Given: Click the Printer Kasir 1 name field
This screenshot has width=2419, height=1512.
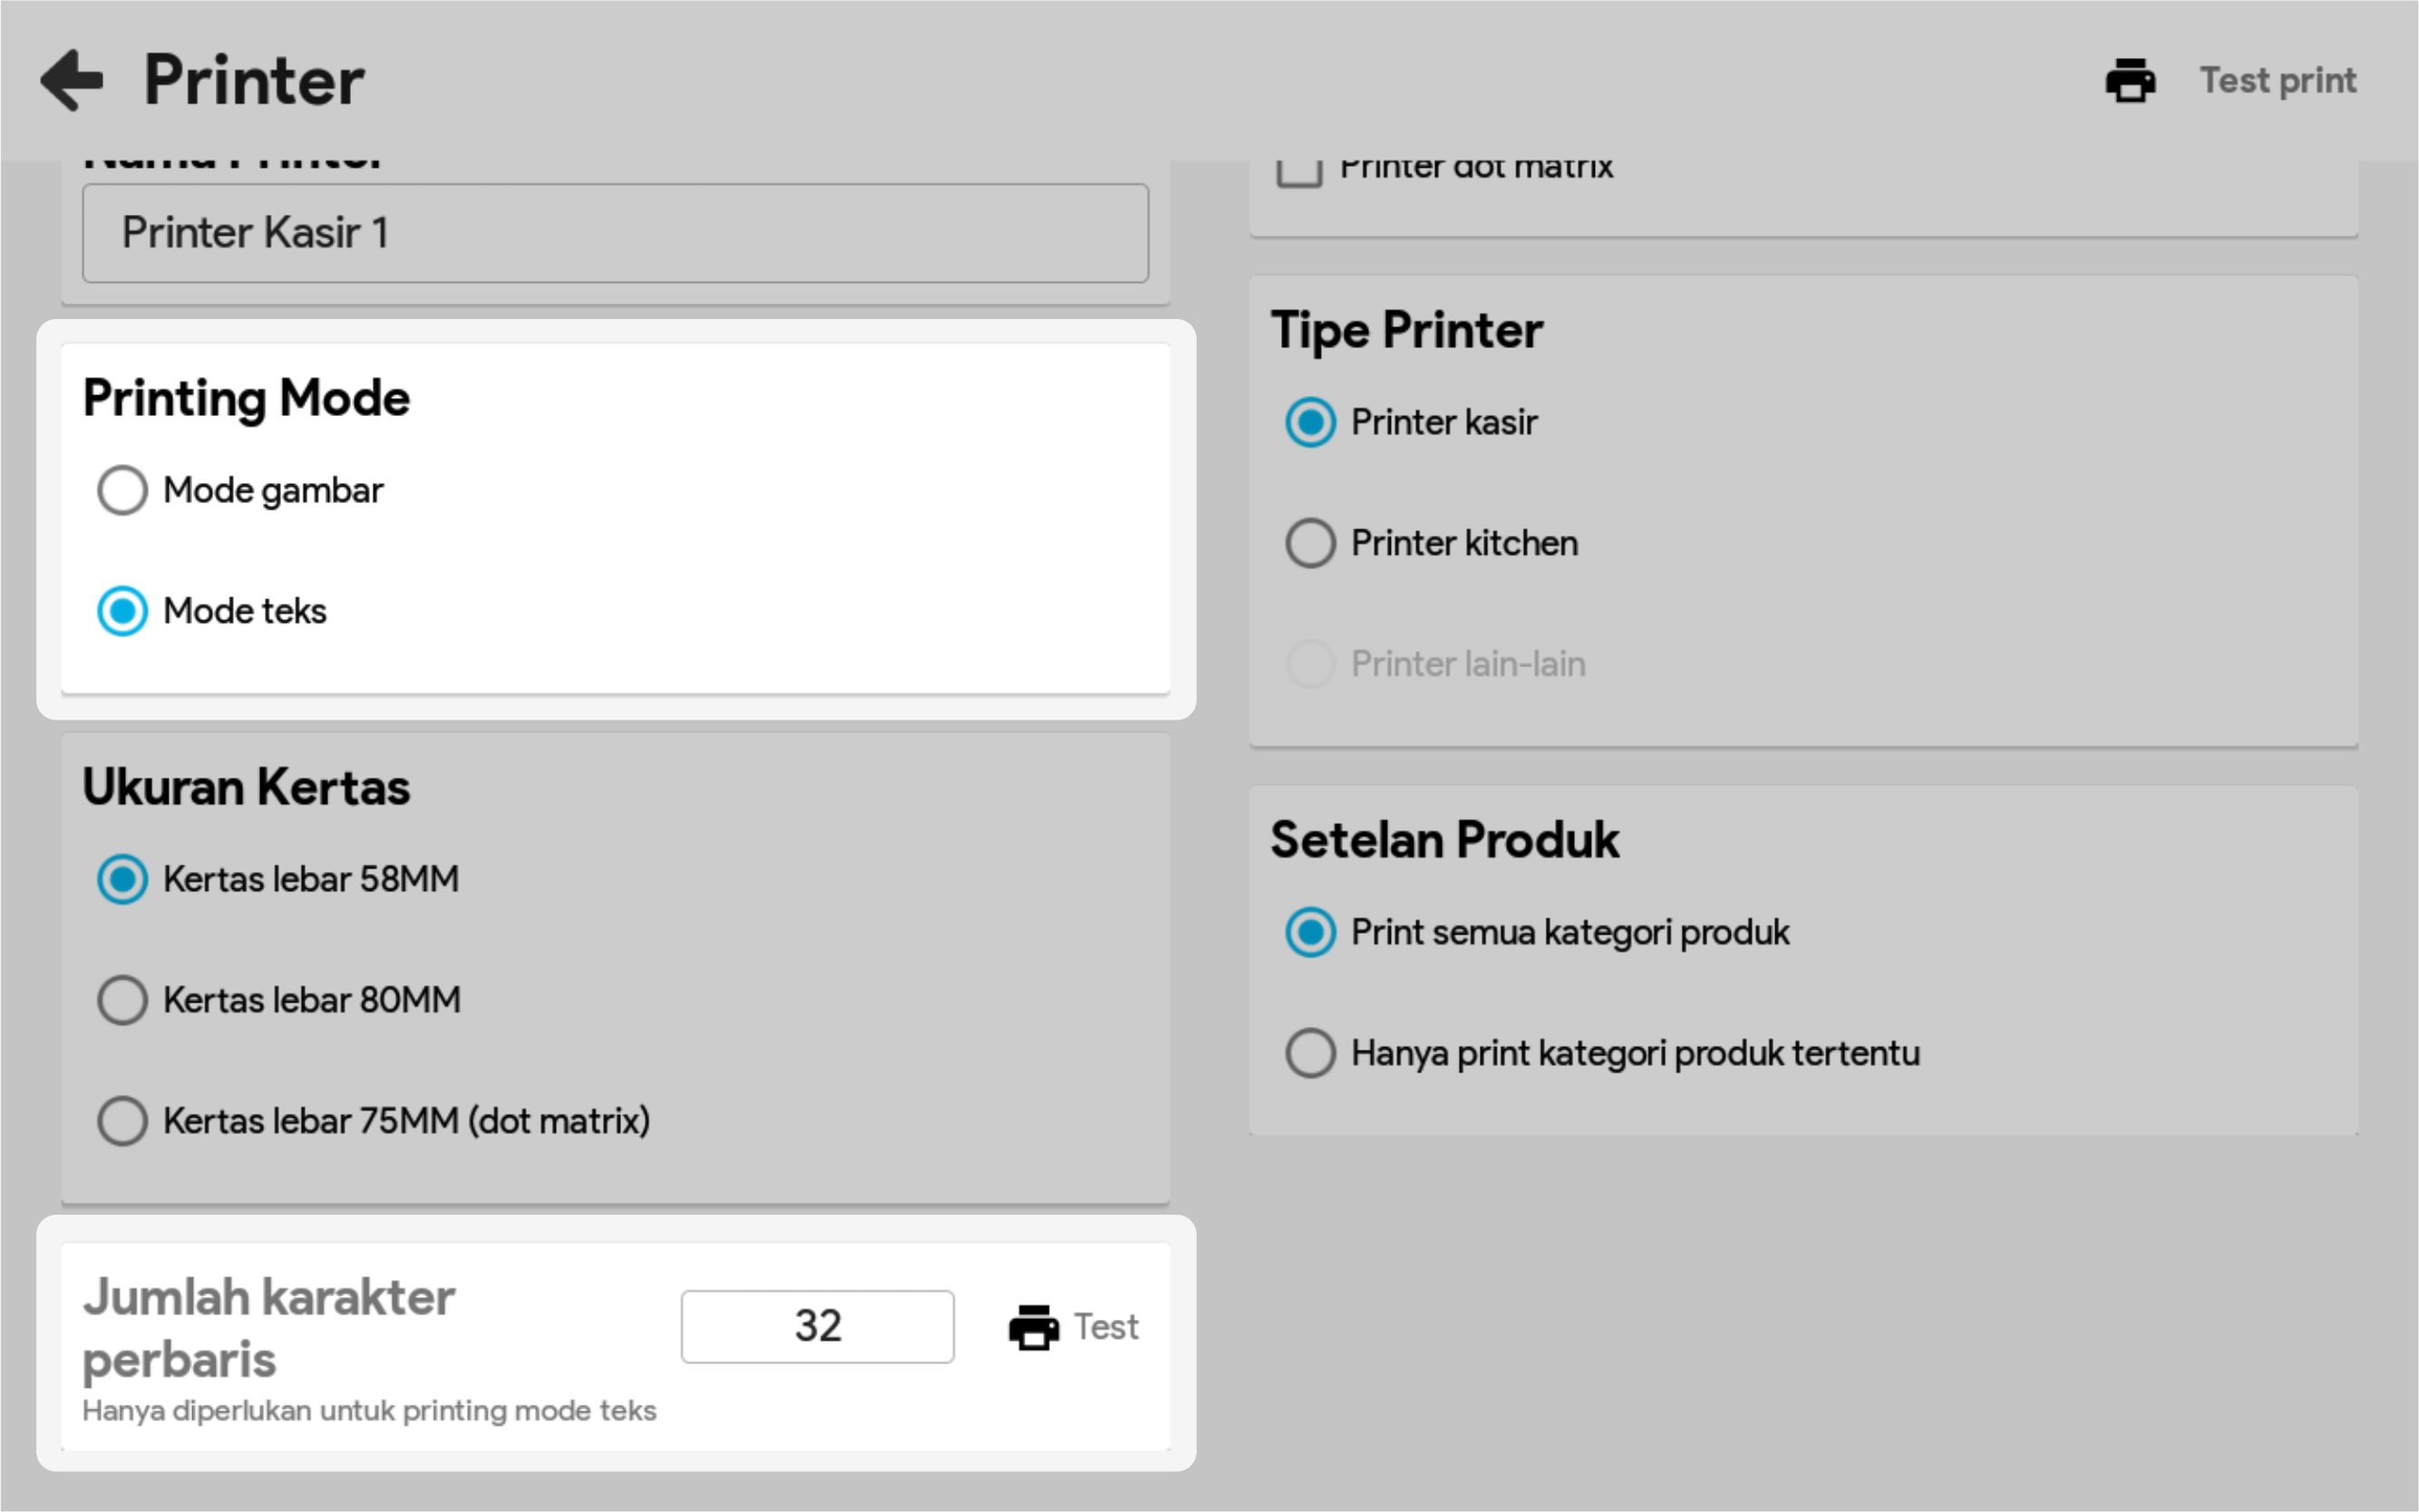Looking at the screenshot, I should coord(615,233).
